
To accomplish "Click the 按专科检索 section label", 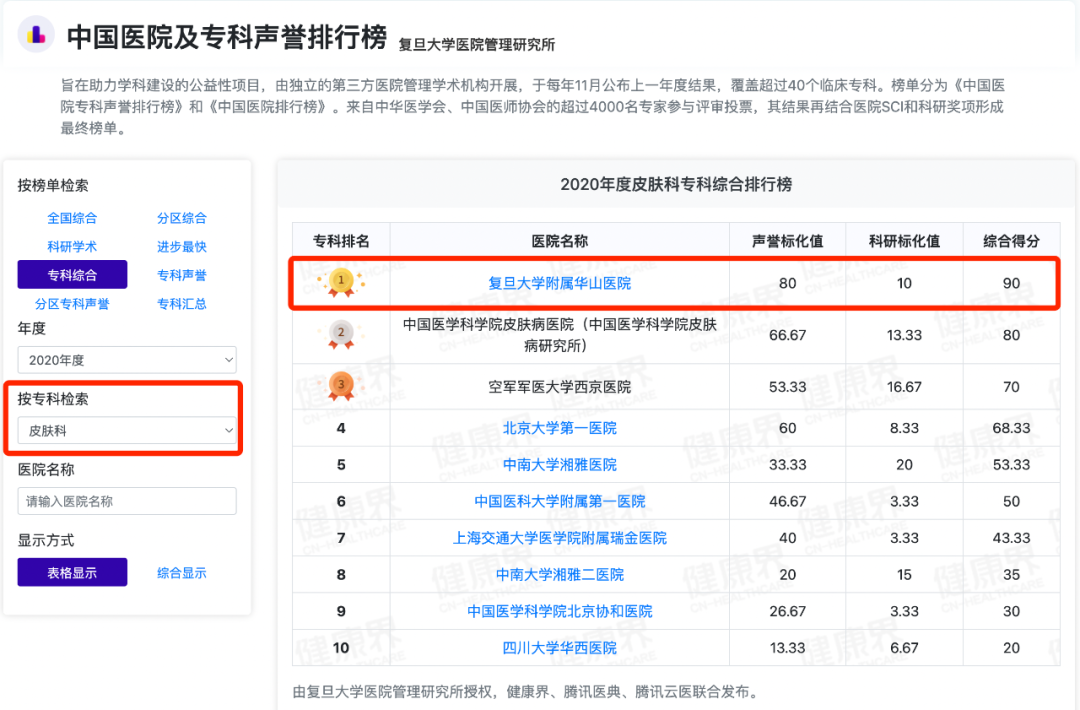I will click(x=53, y=399).
